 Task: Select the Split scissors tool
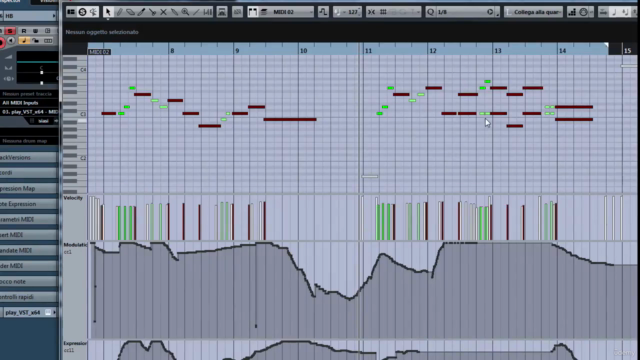tap(152, 12)
